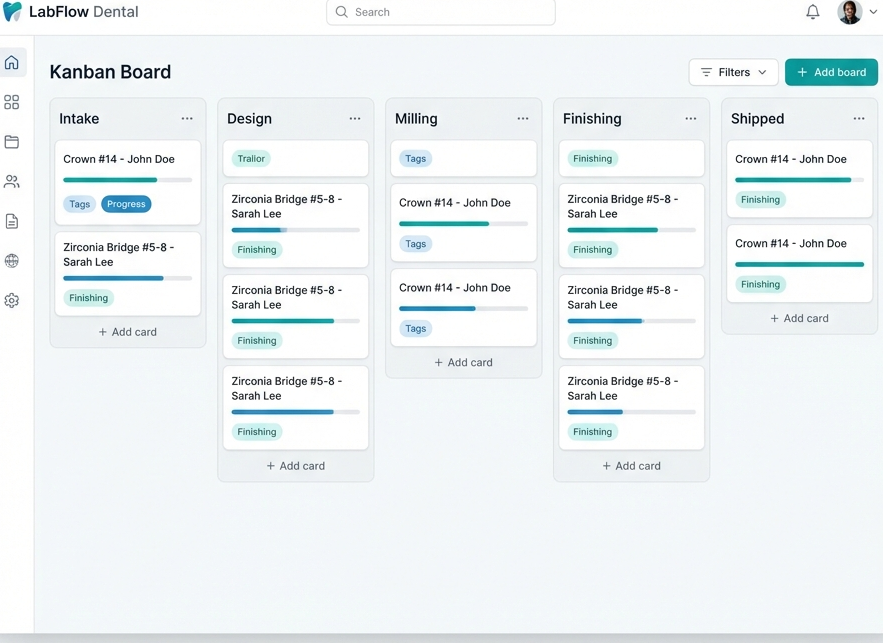Open the dashboard grid icon in the sidebar
The image size is (883, 643).
pos(12,101)
